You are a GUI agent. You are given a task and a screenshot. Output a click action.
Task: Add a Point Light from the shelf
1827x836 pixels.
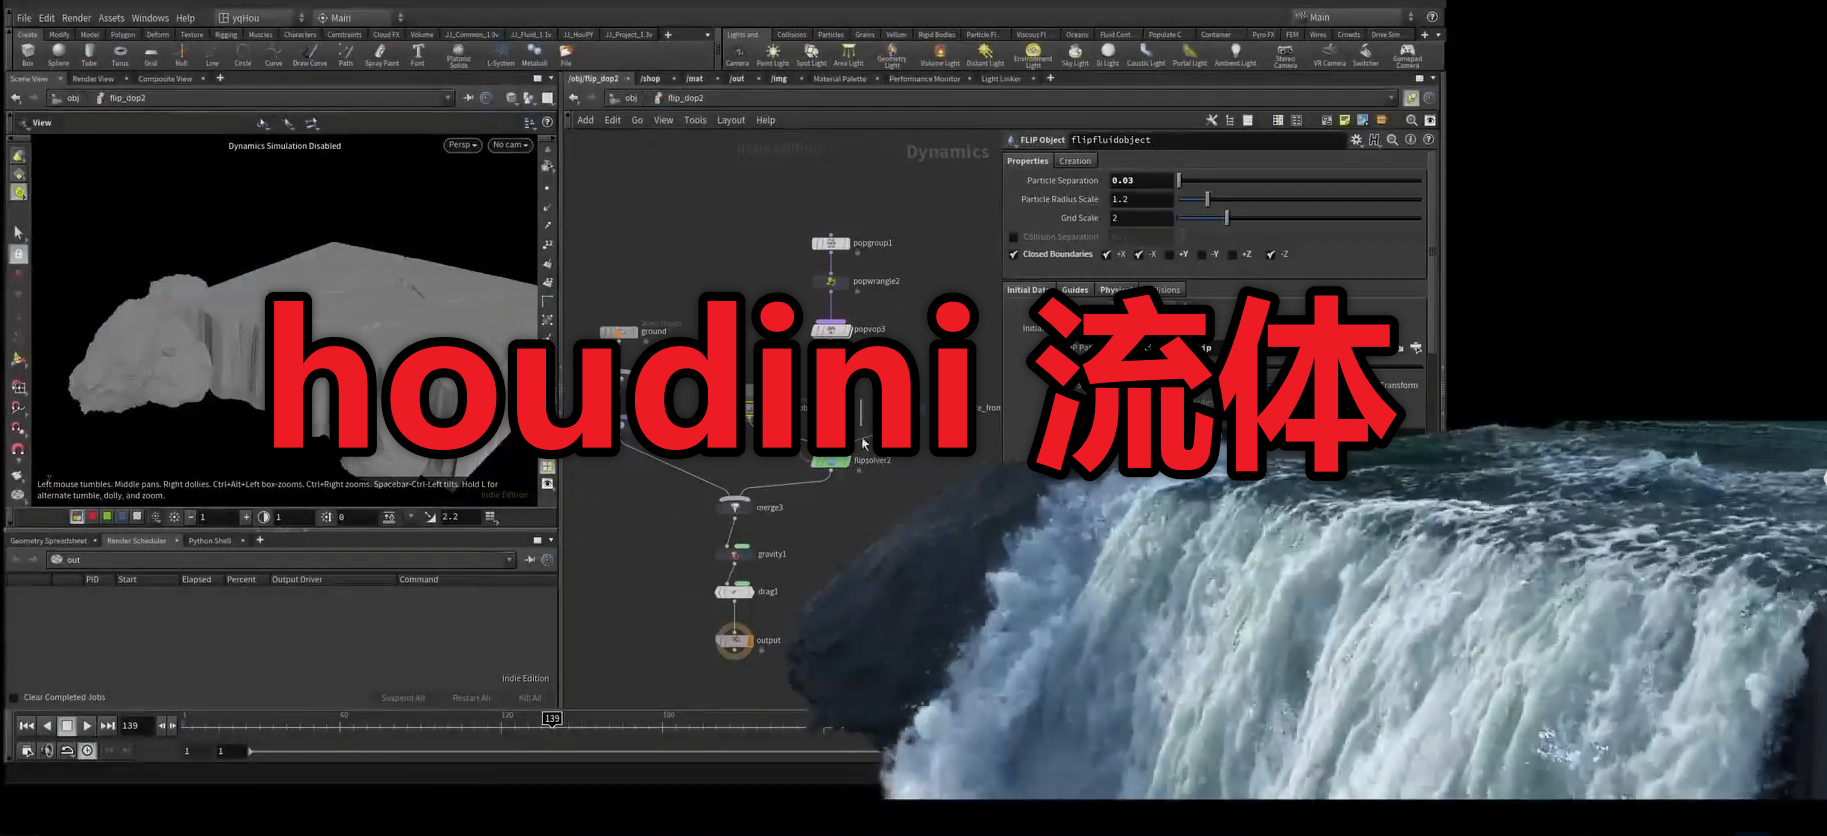tap(772, 55)
